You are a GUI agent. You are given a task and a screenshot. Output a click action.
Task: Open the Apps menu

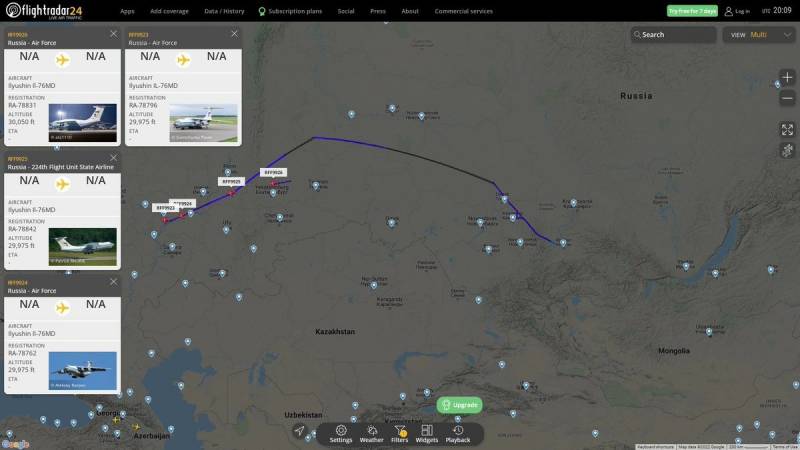(x=127, y=11)
